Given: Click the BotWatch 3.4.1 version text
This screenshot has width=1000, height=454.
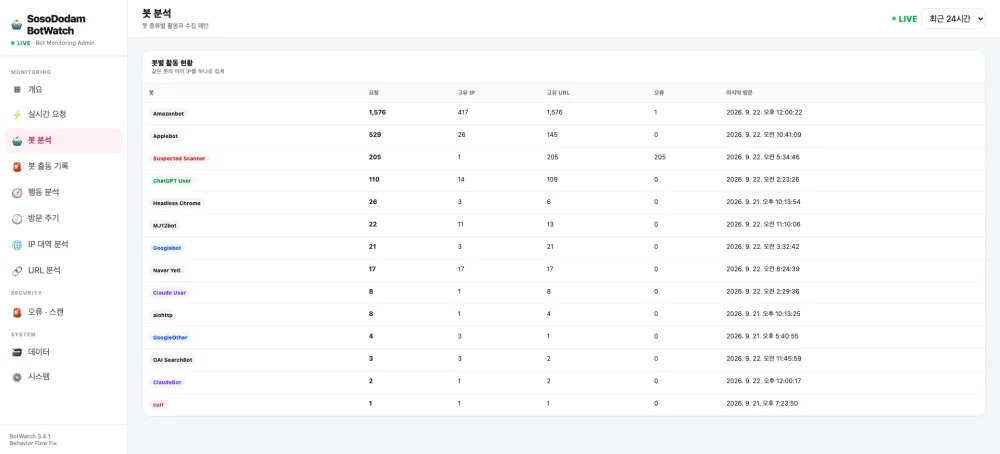Looking at the screenshot, I should click(30, 437).
